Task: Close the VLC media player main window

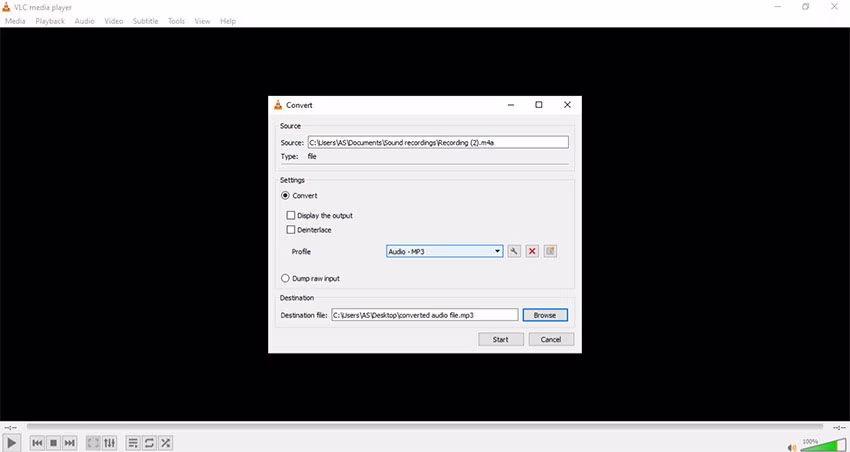Action: coord(834,7)
